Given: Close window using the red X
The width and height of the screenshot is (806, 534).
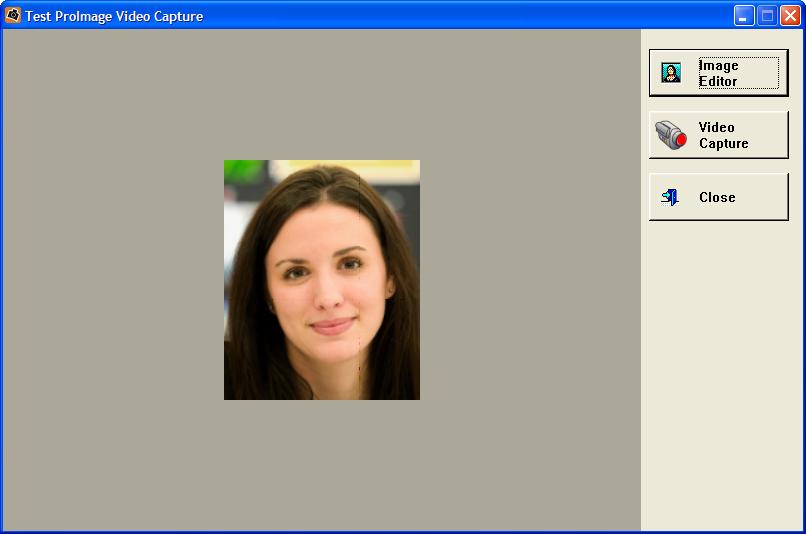Looking at the screenshot, I should 791,16.
